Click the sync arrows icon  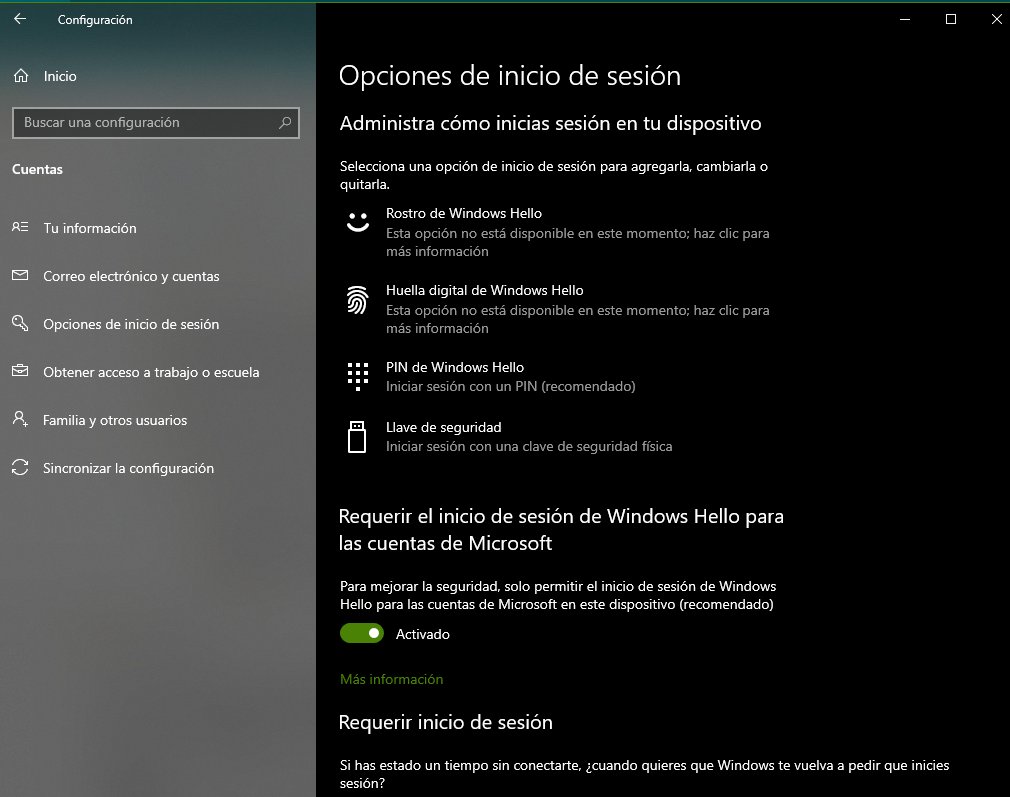point(20,467)
